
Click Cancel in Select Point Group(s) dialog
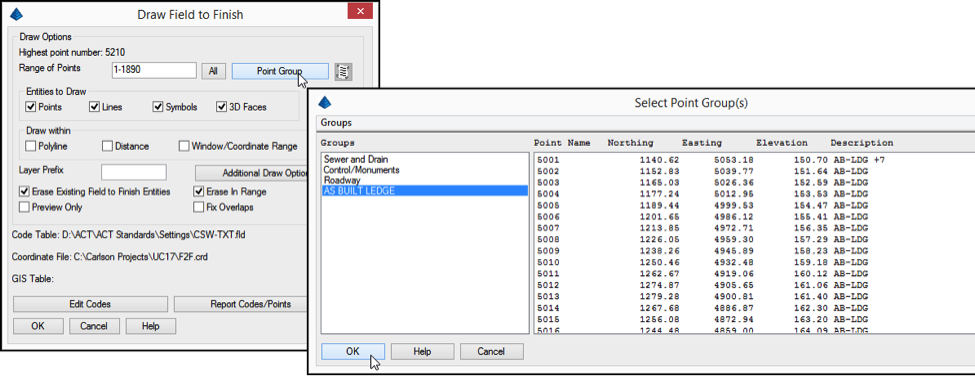pos(491,352)
